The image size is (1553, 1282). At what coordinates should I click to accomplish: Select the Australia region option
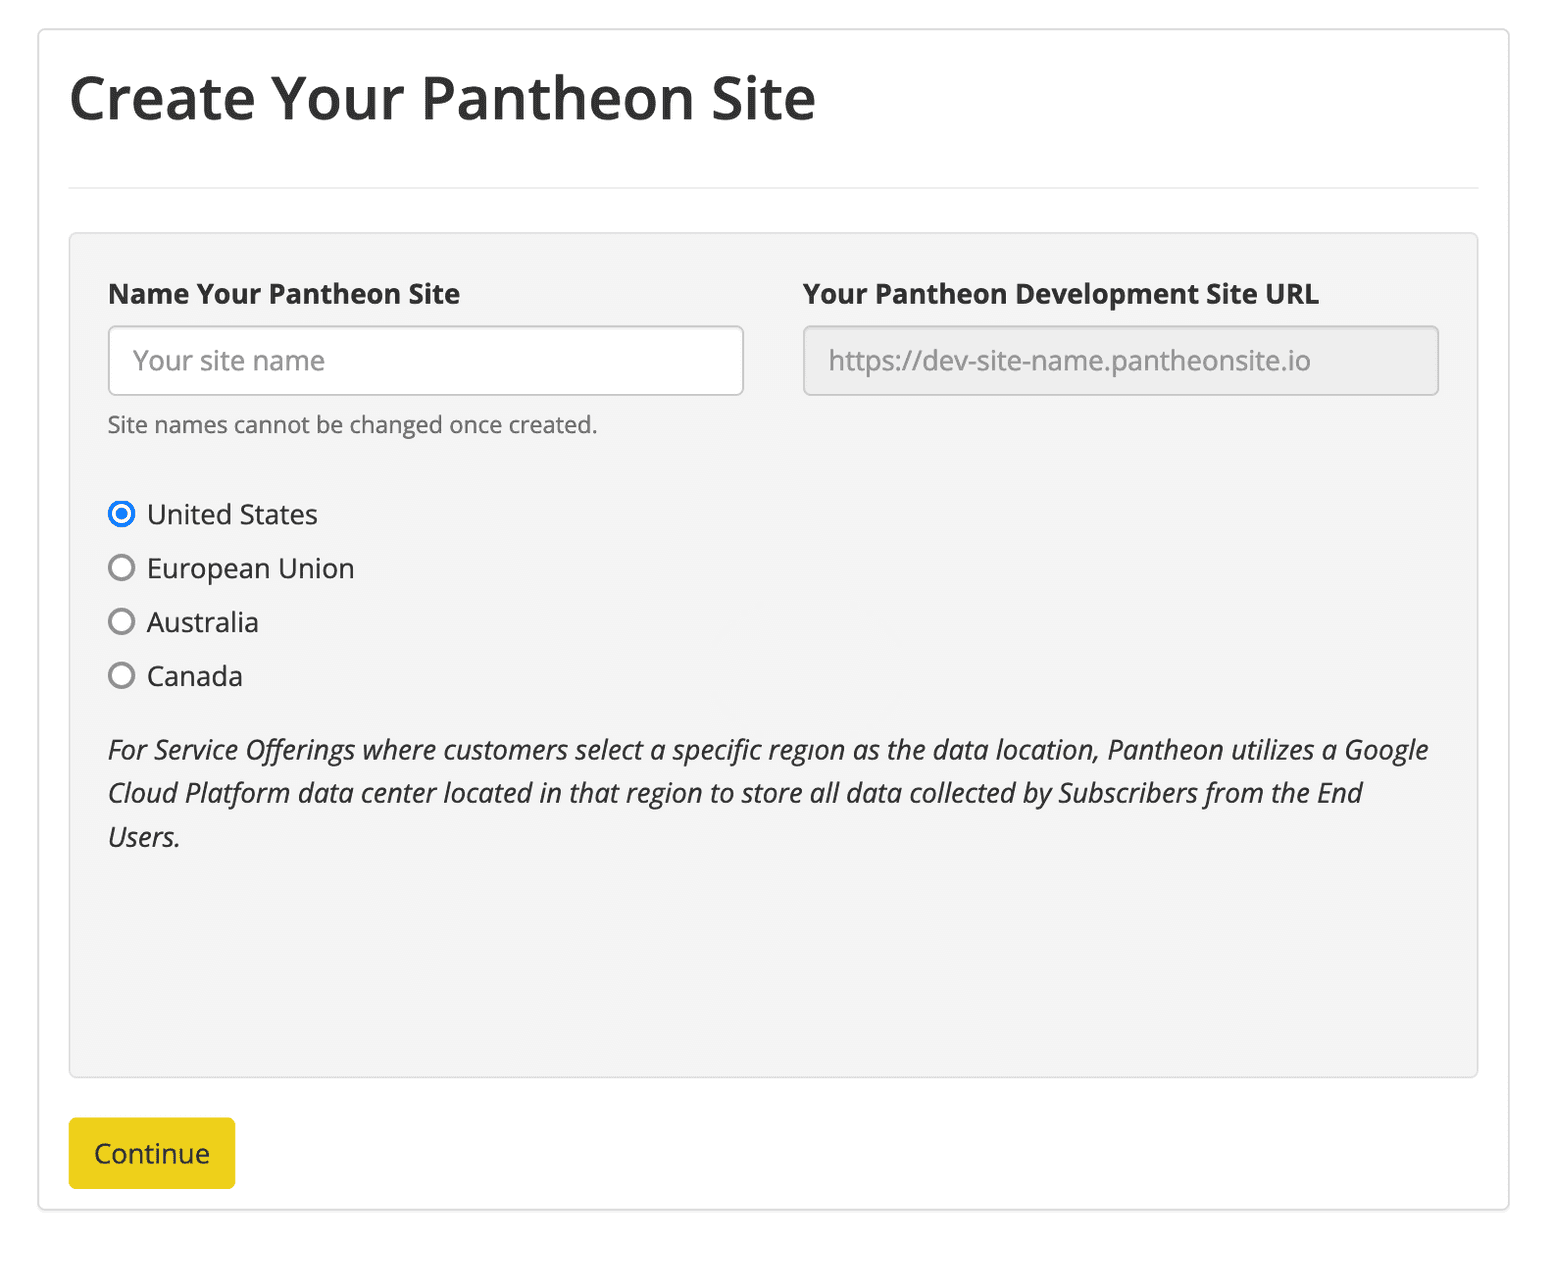click(x=121, y=621)
